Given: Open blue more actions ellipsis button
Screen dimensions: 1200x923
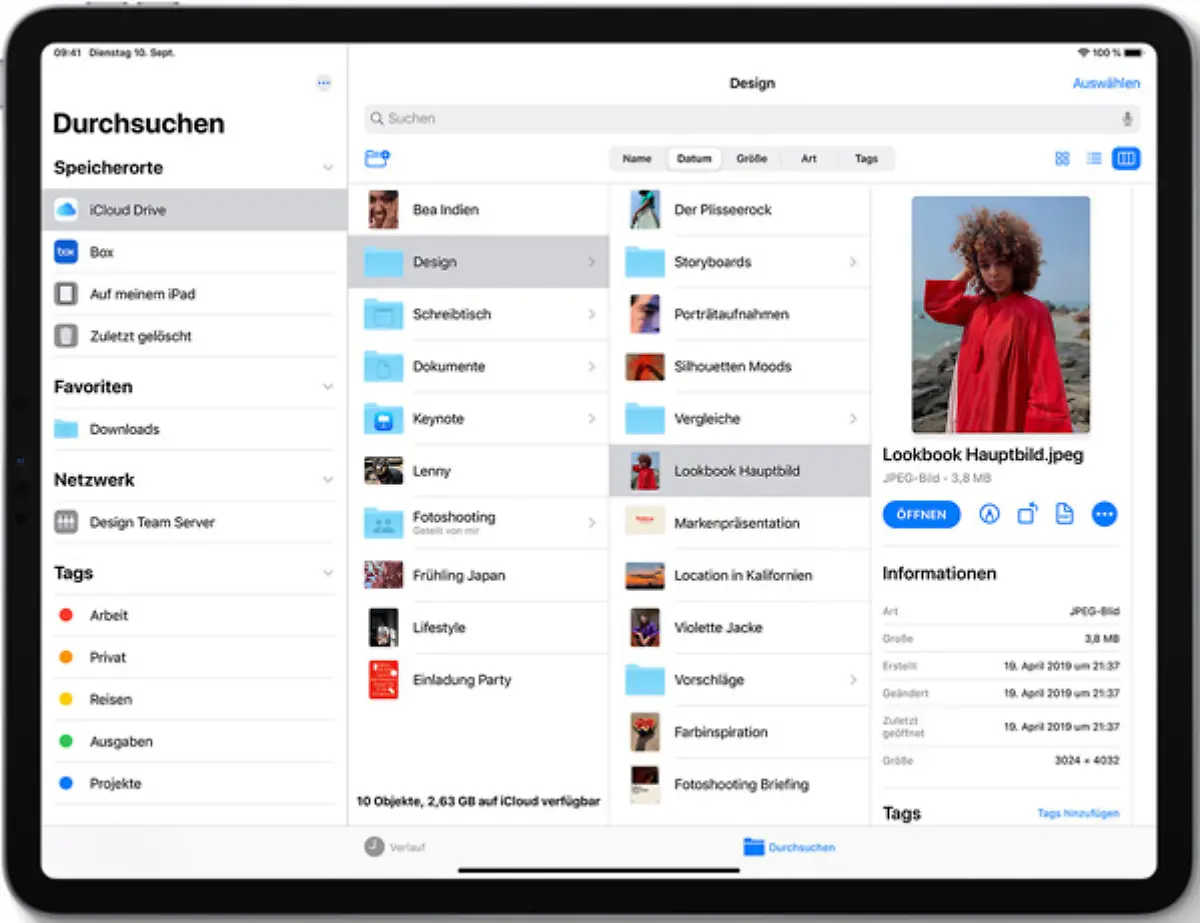Looking at the screenshot, I should coord(1104,514).
